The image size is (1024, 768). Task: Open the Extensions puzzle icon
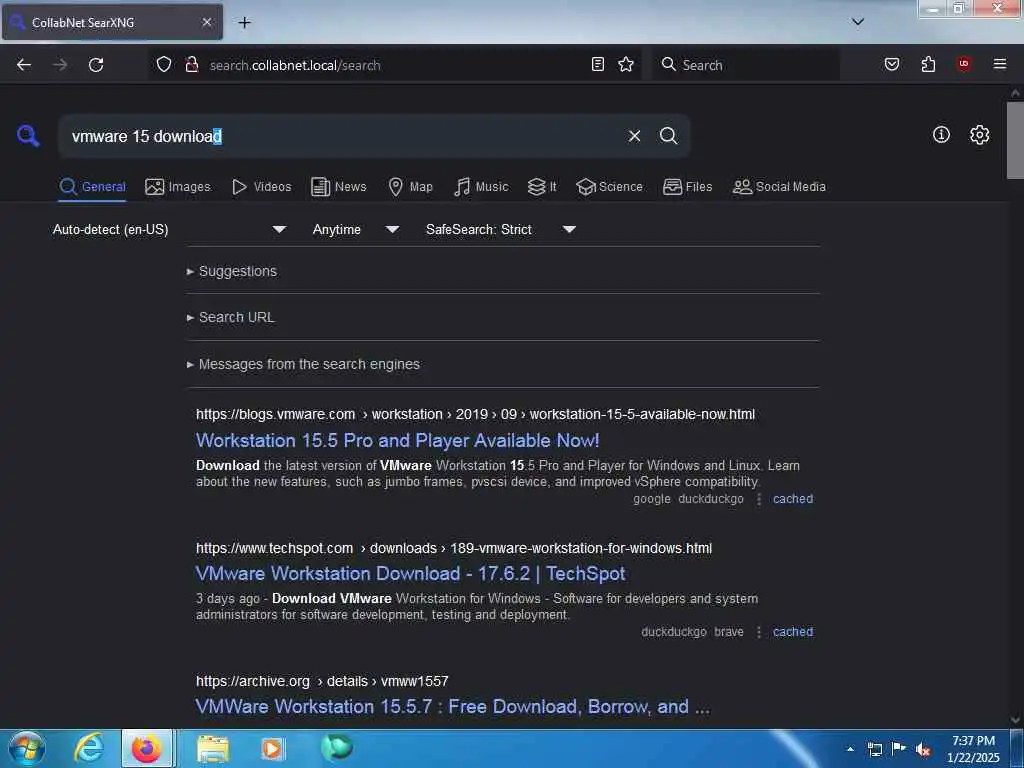(x=928, y=64)
